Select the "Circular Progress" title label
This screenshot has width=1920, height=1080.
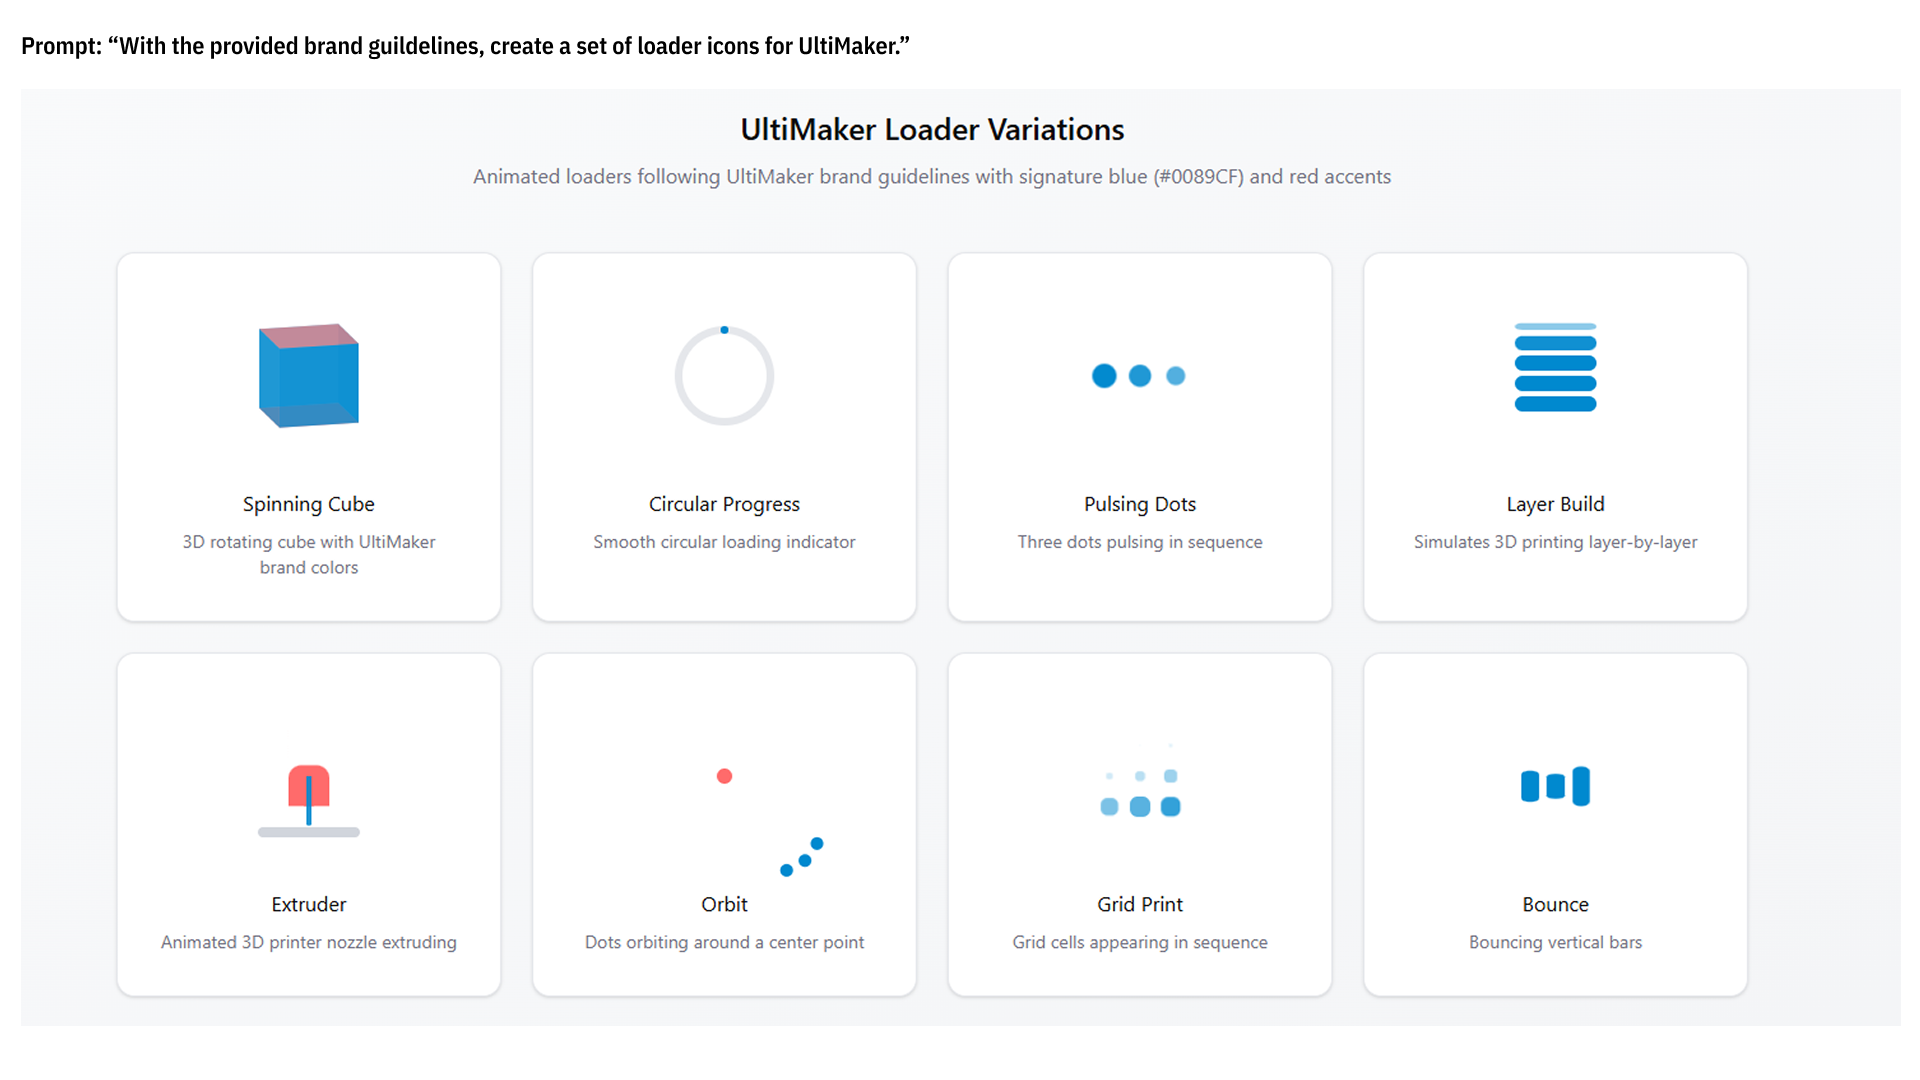tap(724, 504)
